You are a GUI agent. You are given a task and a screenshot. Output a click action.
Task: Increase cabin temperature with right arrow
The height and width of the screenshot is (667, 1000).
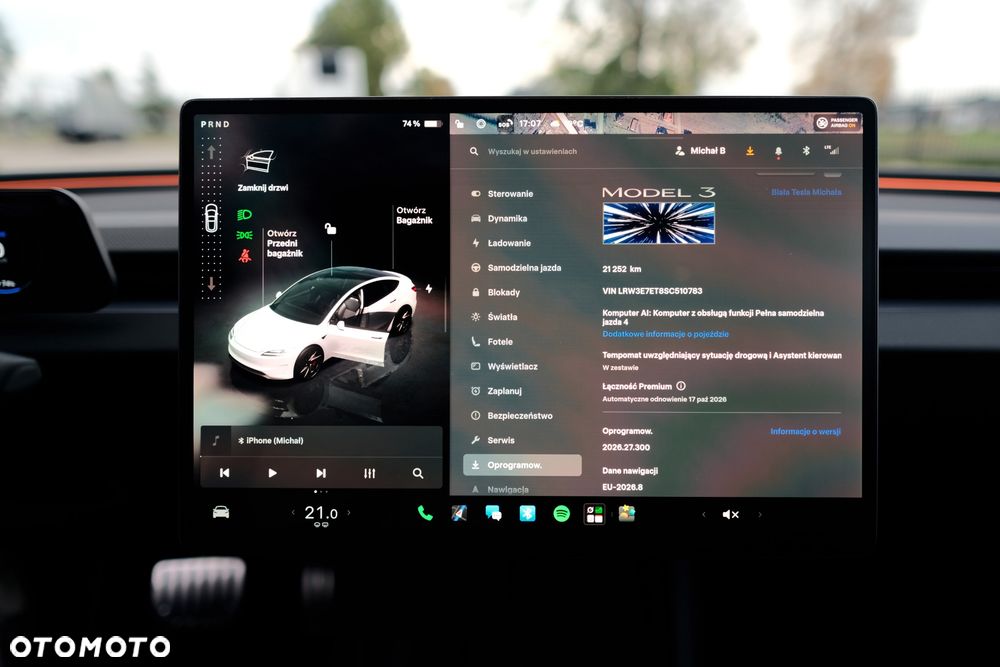tap(349, 513)
